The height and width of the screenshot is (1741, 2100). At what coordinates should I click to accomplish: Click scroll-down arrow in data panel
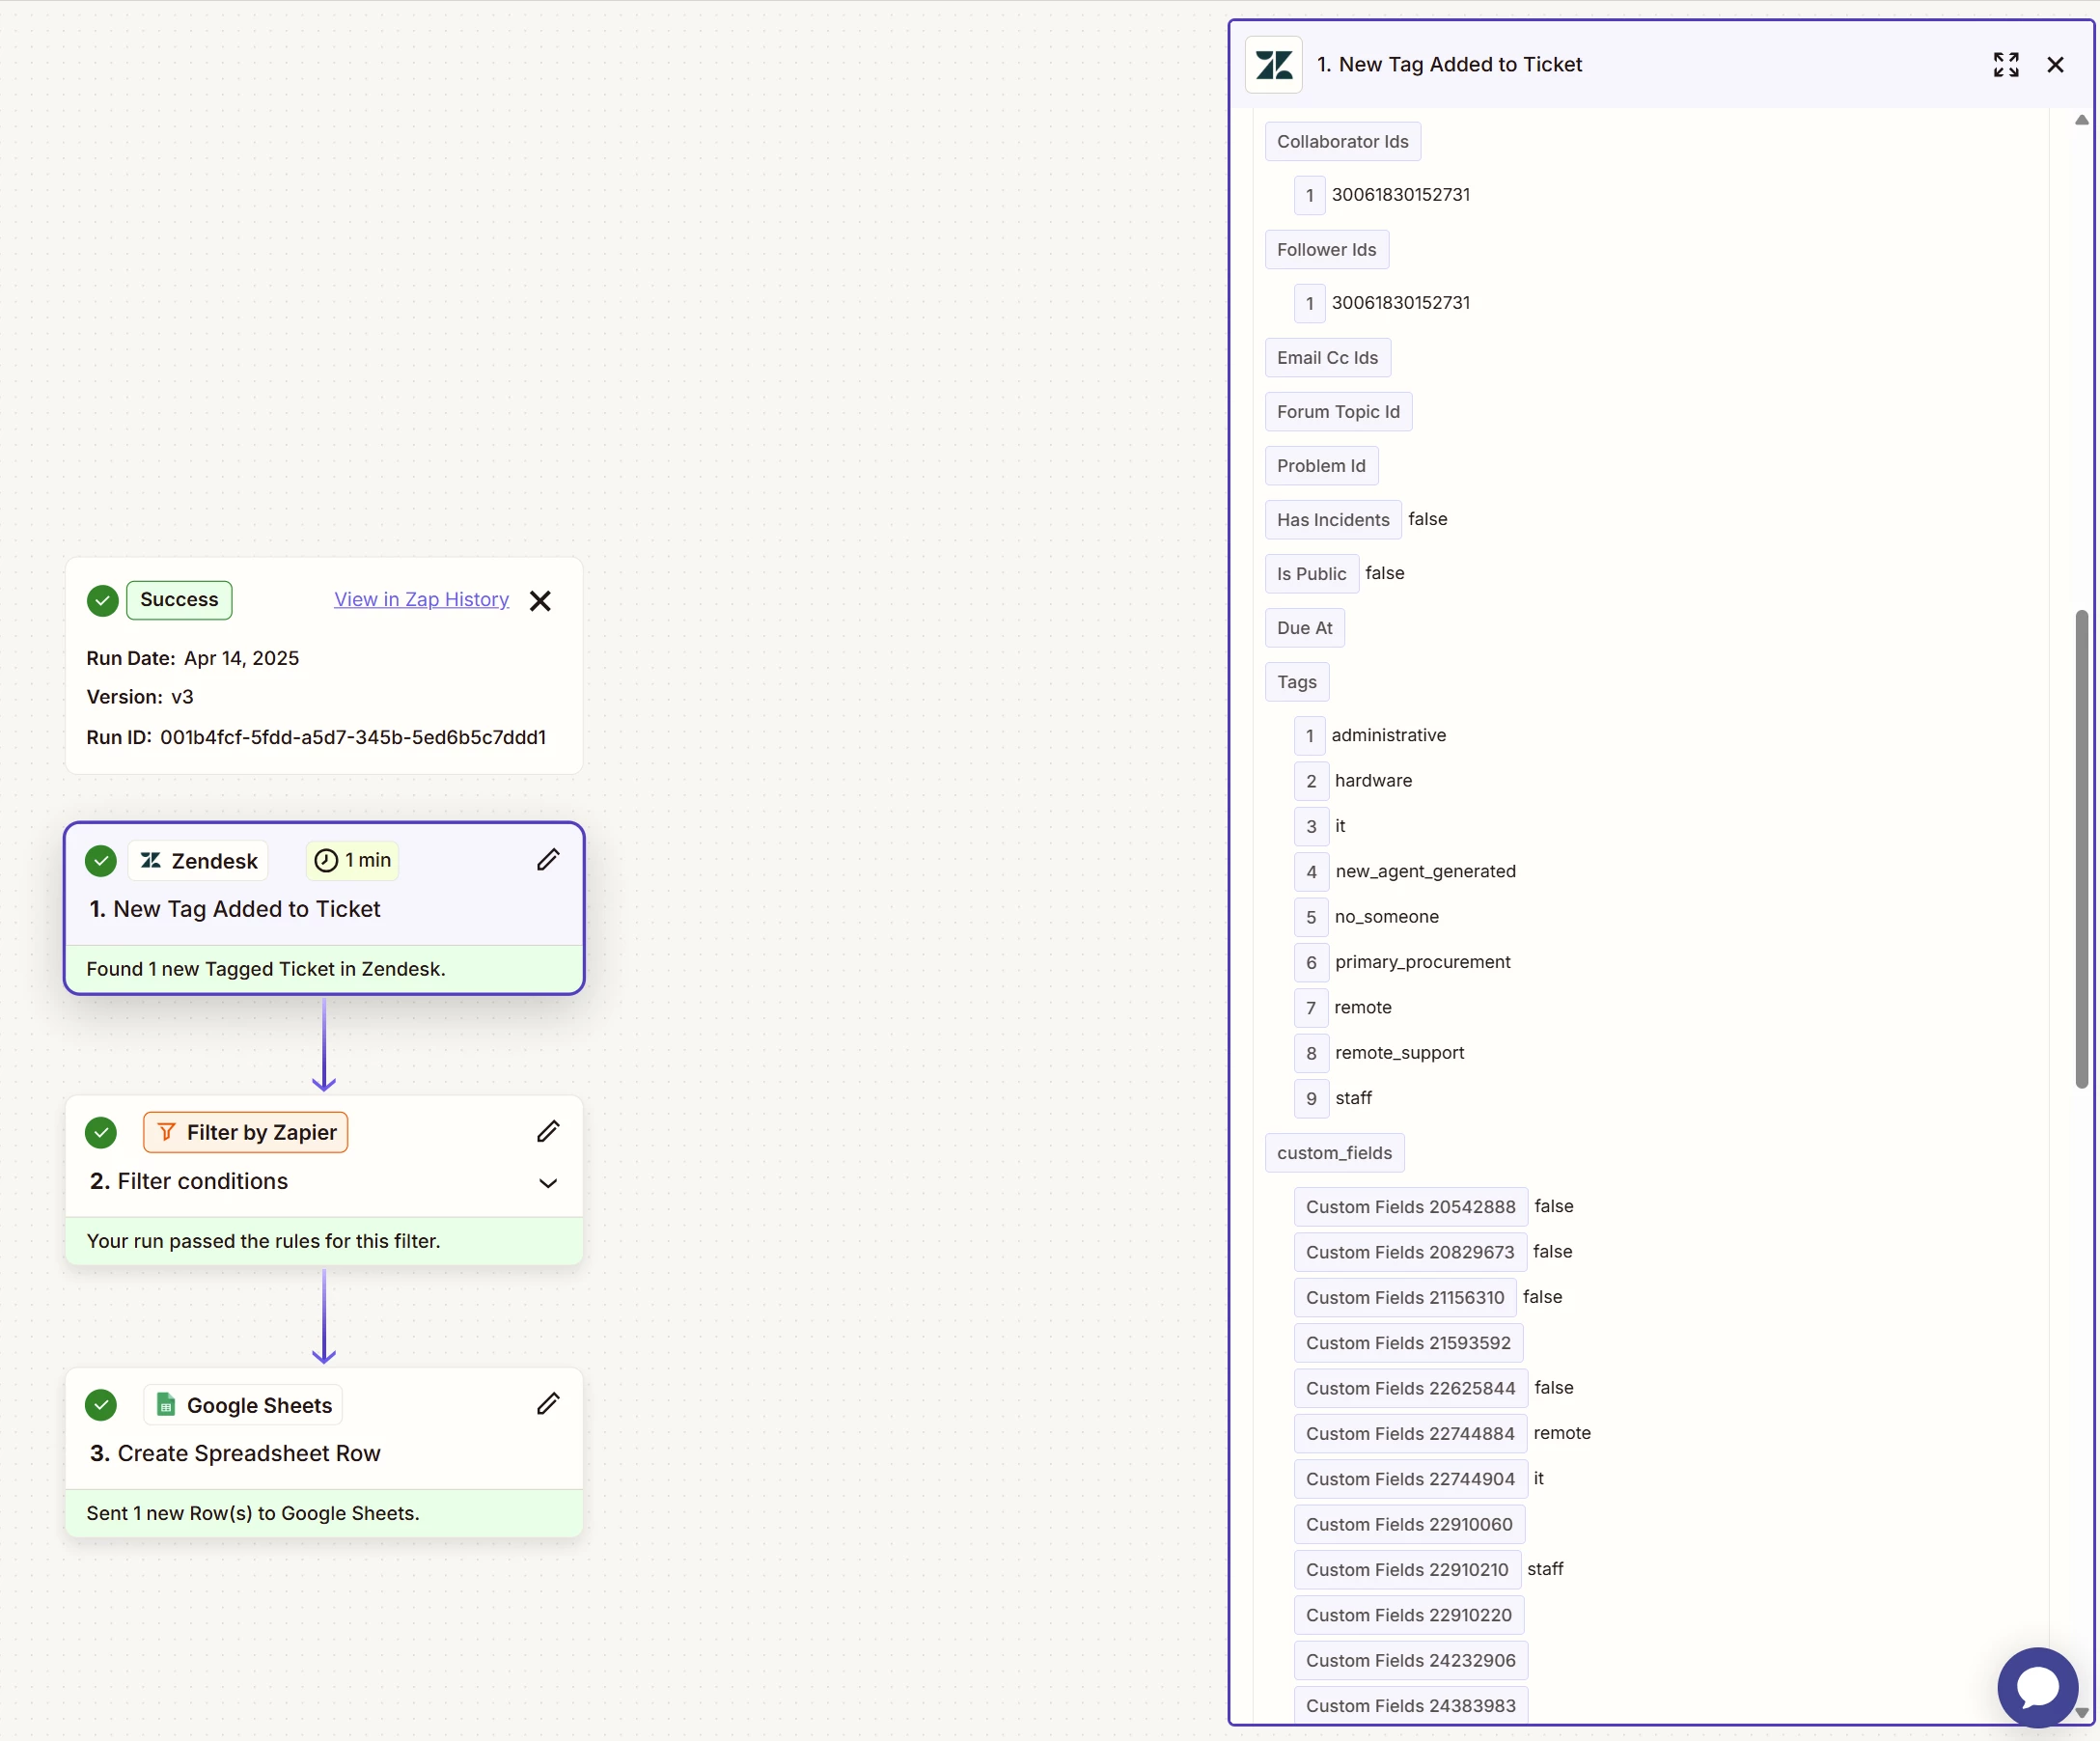pyautogui.click(x=2081, y=1712)
